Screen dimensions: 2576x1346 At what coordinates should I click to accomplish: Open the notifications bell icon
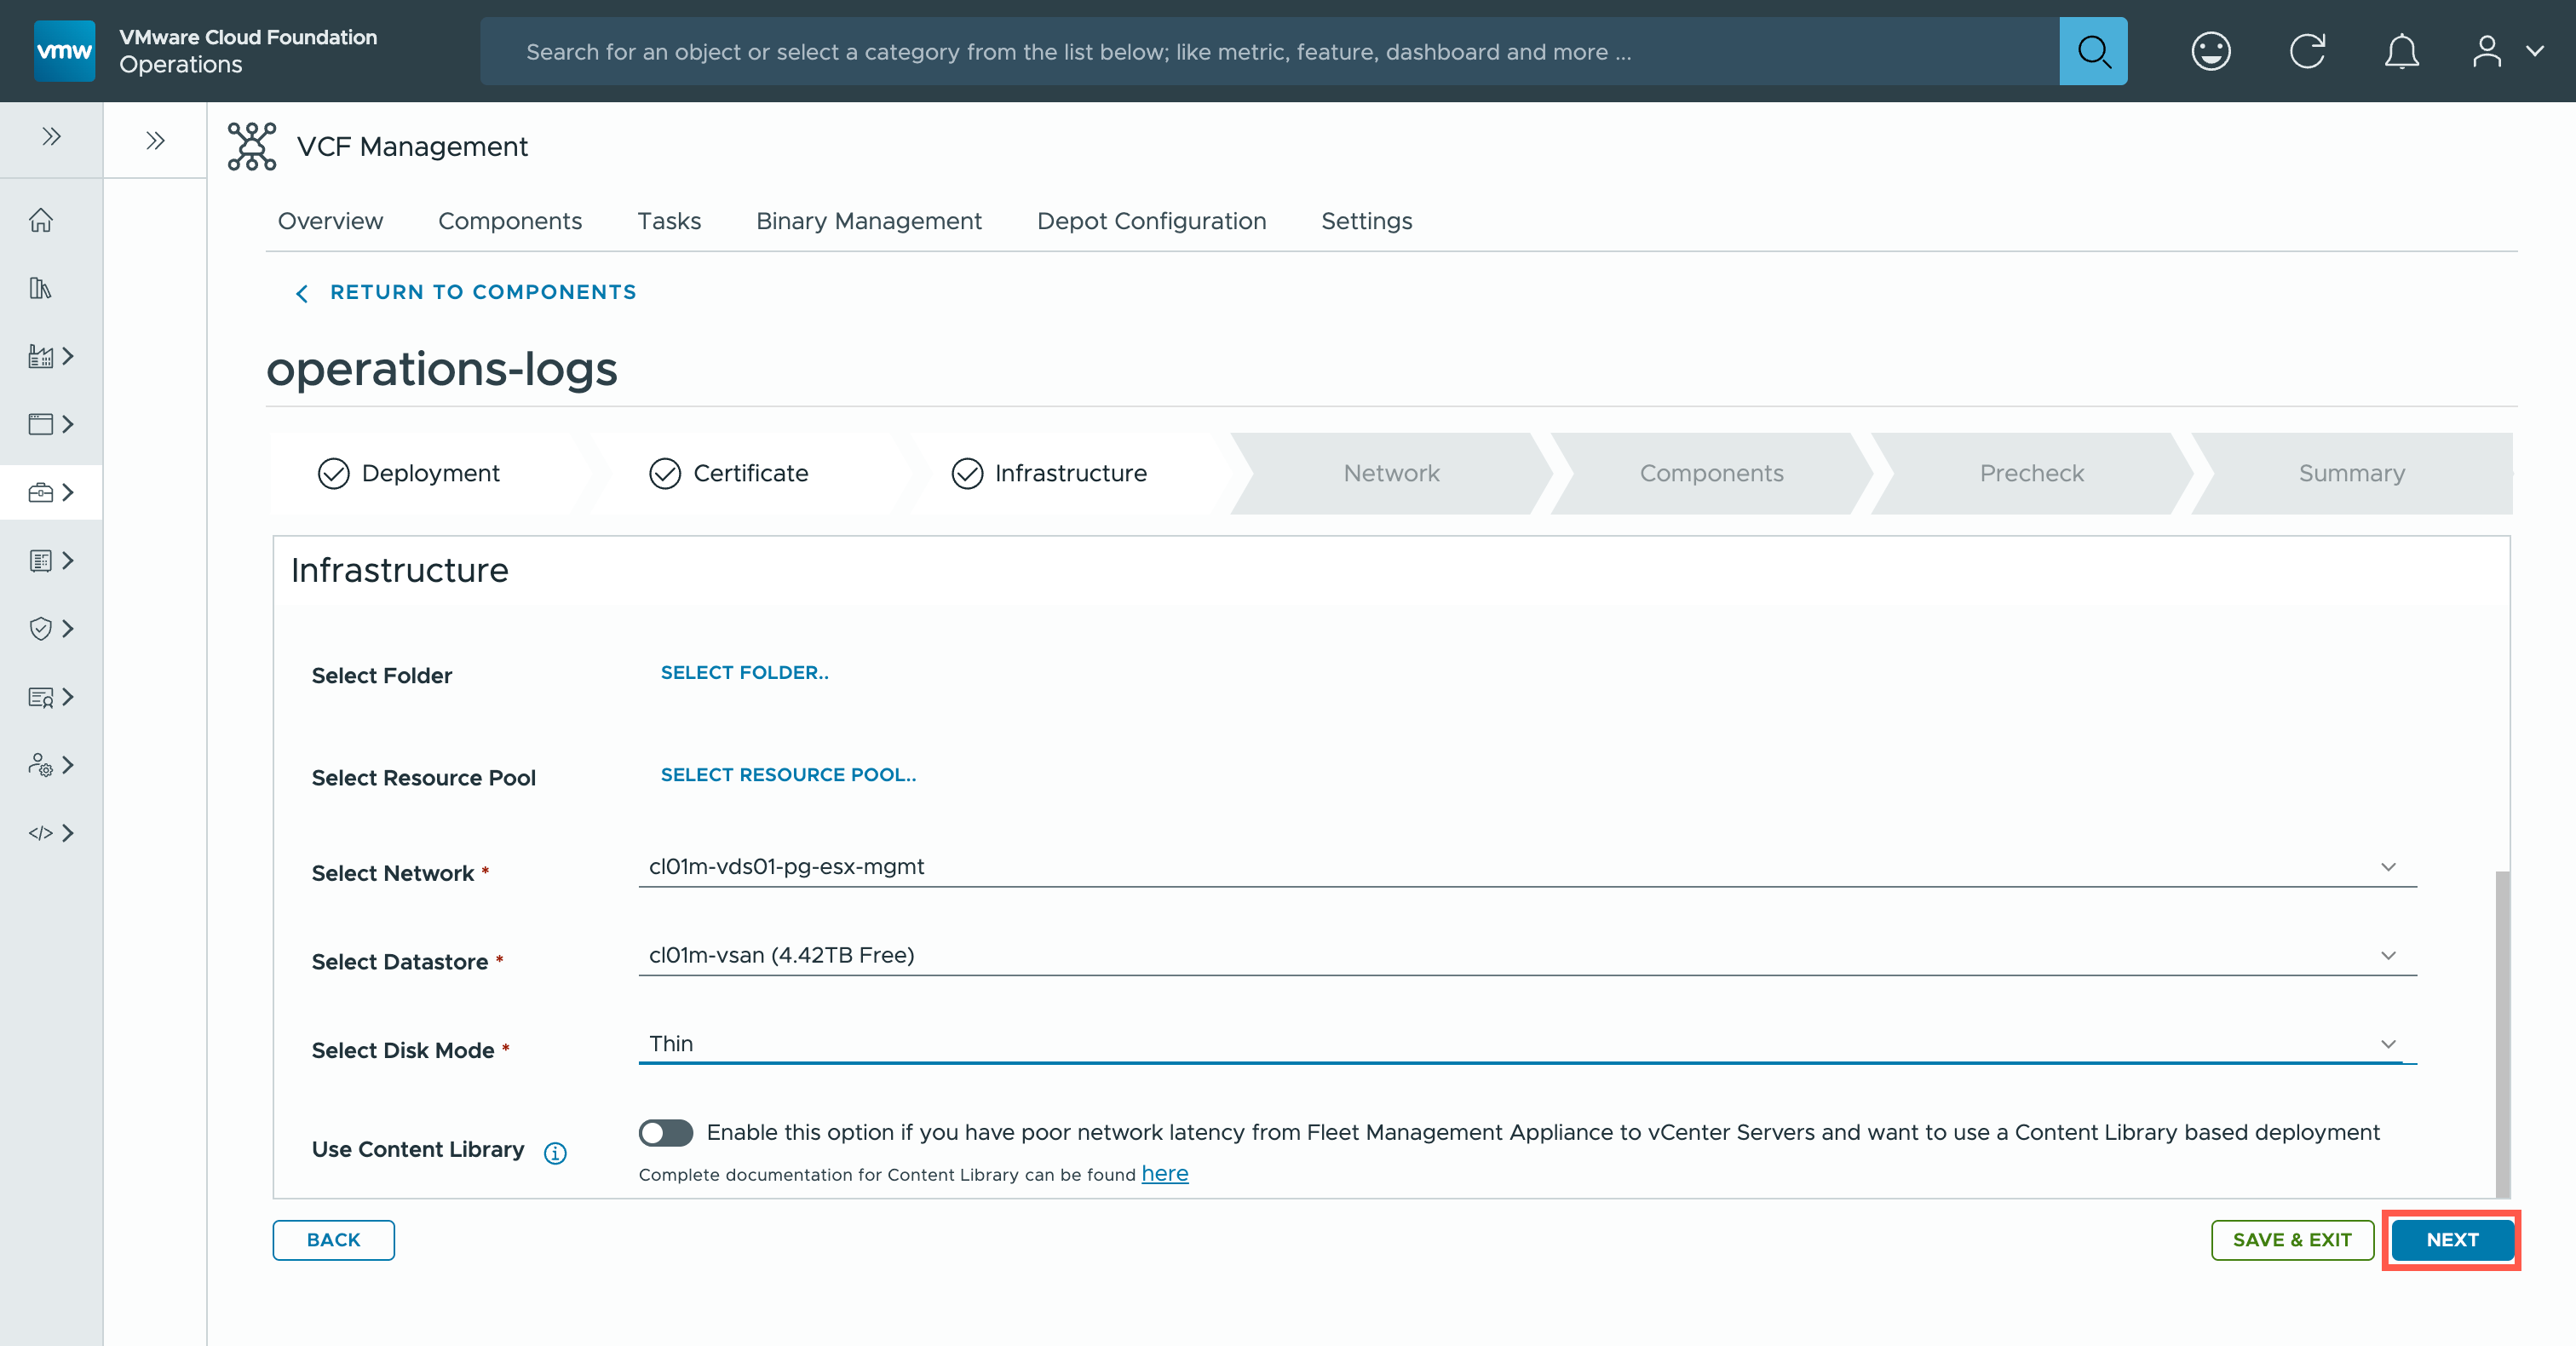2401,51
